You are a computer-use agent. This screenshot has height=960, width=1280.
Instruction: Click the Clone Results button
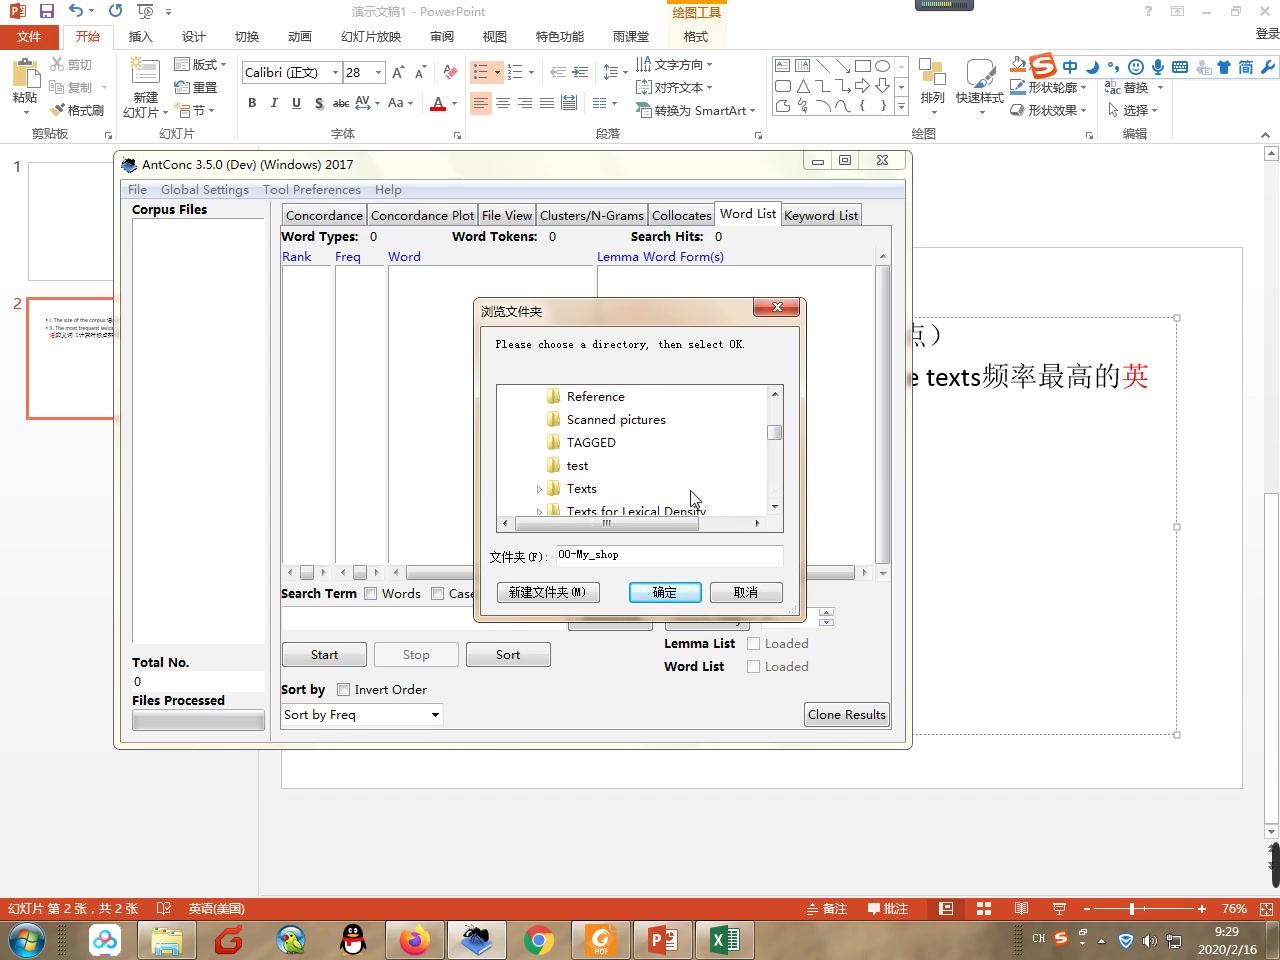tap(847, 714)
